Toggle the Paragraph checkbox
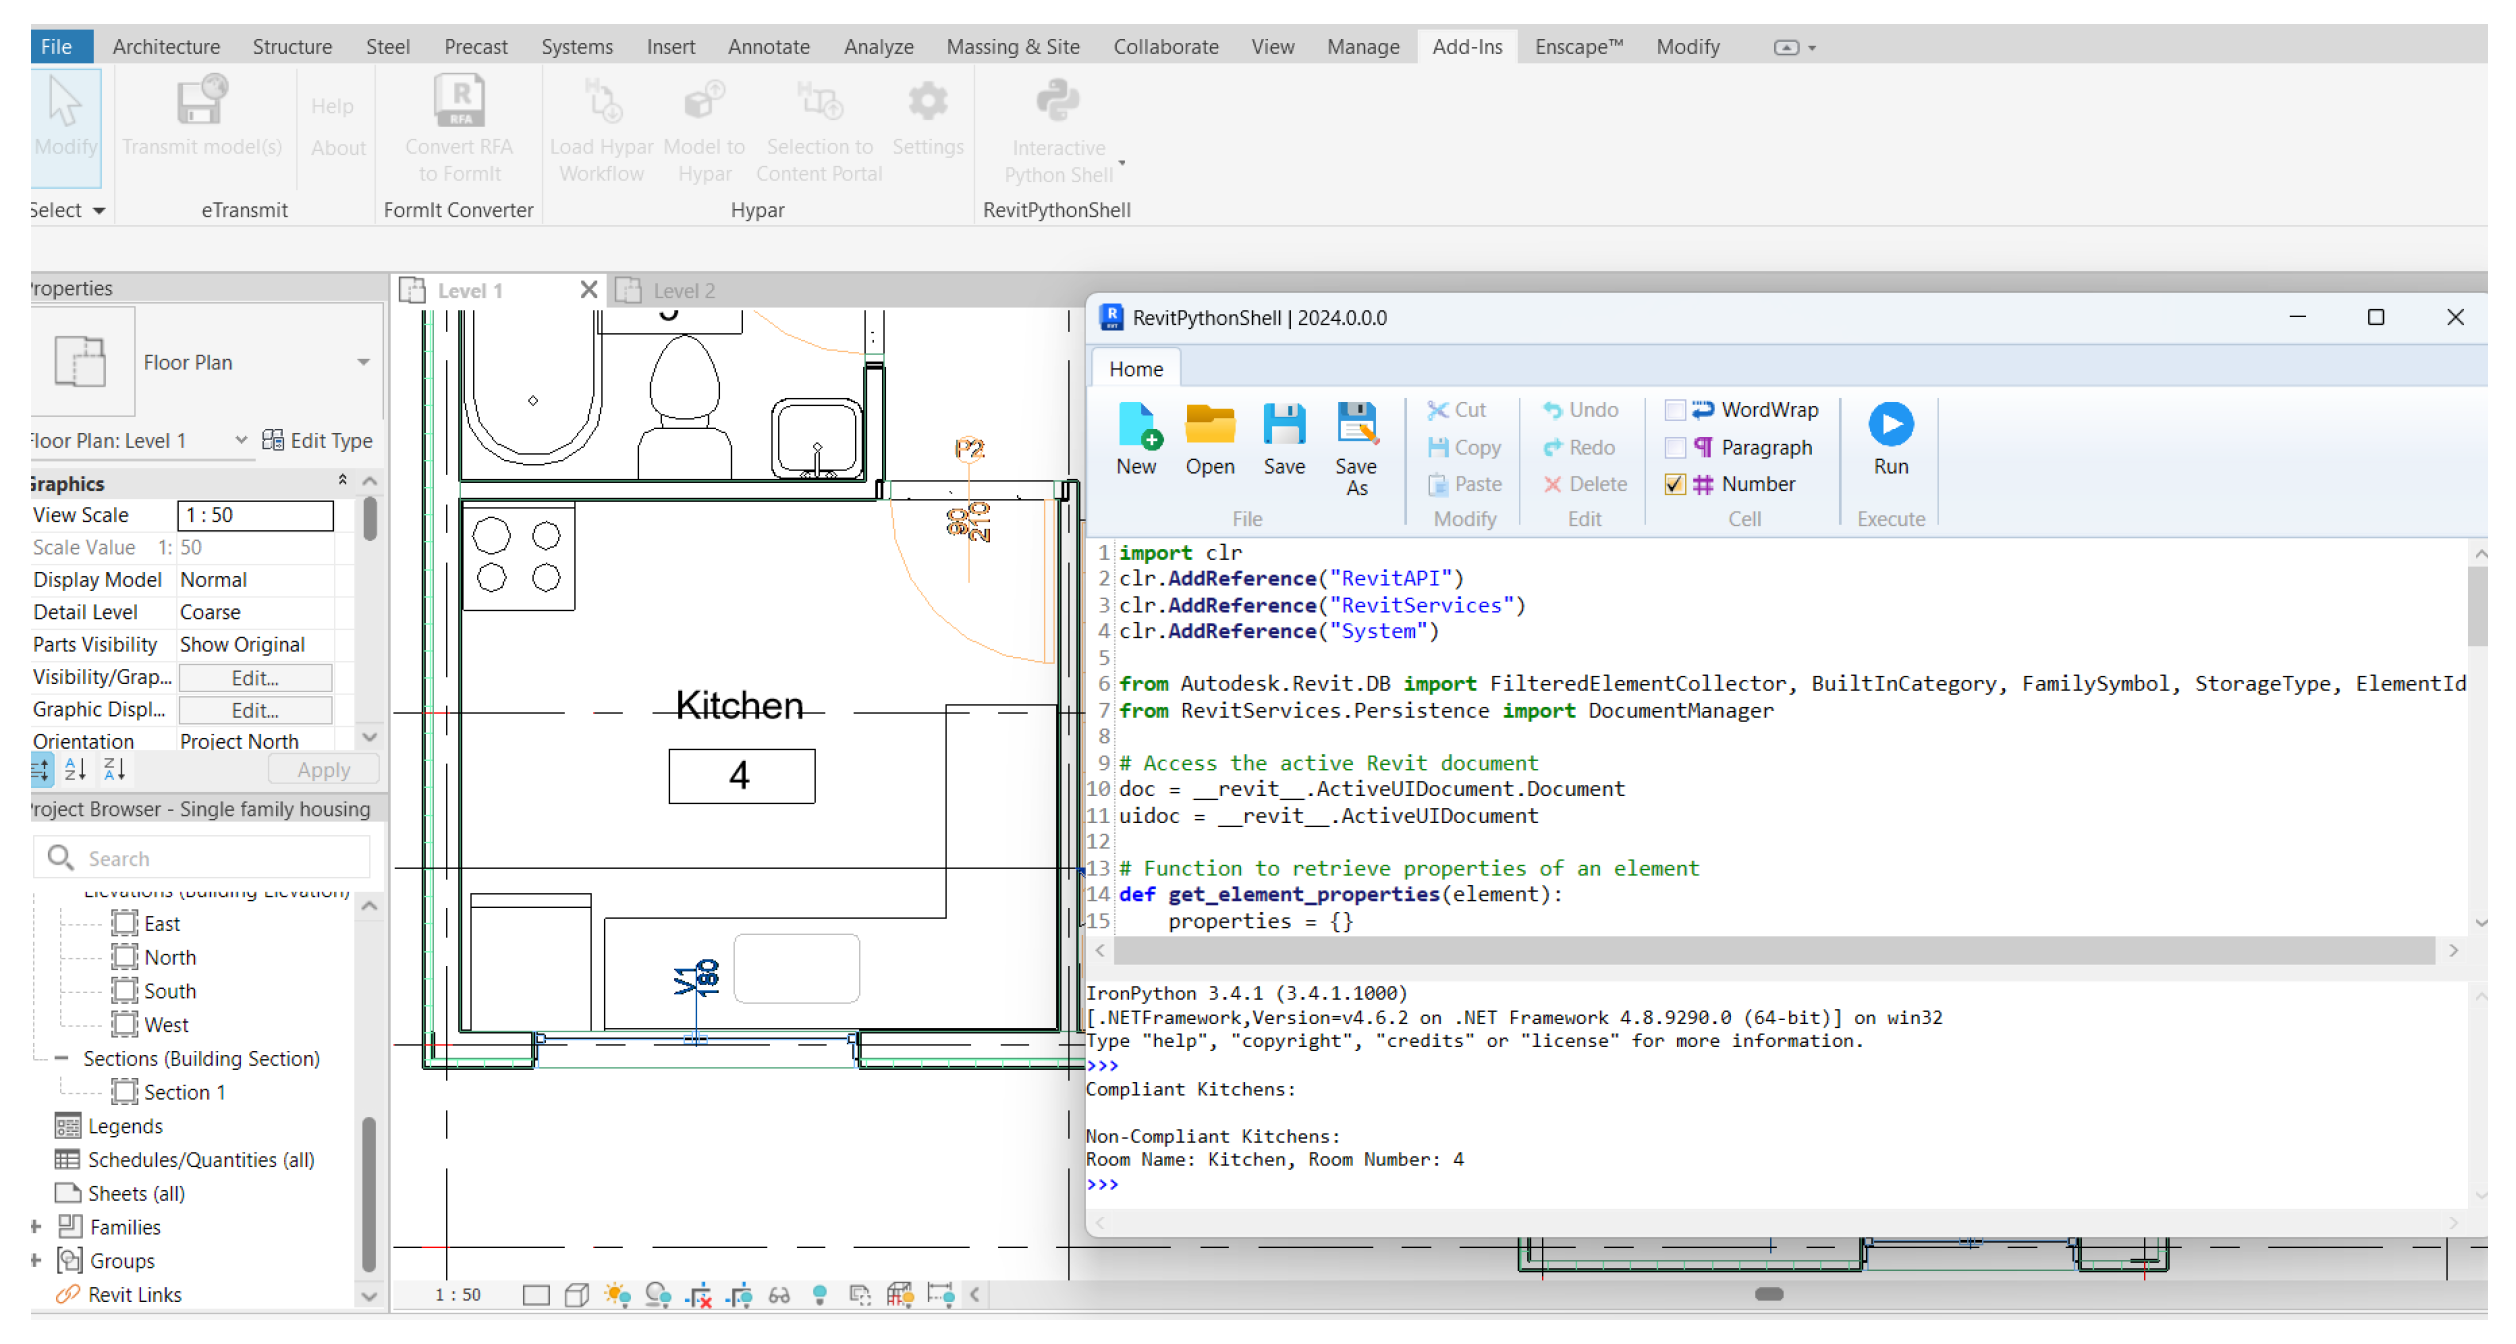Image resolution: width=2516 pixels, height=1344 pixels. click(1674, 447)
